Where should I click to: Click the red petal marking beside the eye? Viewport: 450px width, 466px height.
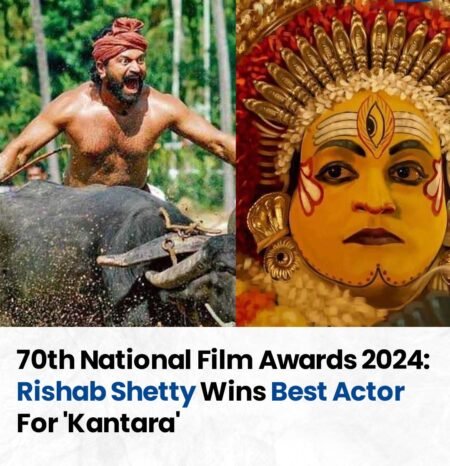[x=309, y=187]
